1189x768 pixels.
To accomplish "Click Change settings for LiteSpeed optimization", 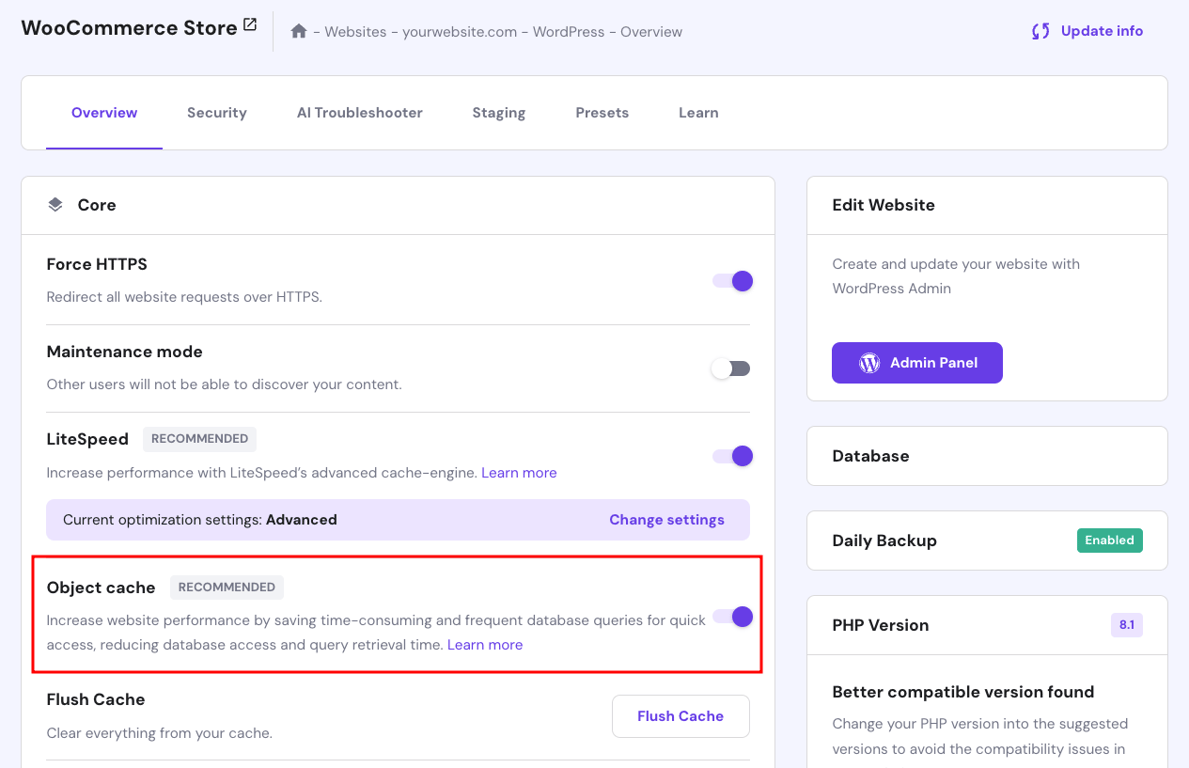I will coord(666,520).
